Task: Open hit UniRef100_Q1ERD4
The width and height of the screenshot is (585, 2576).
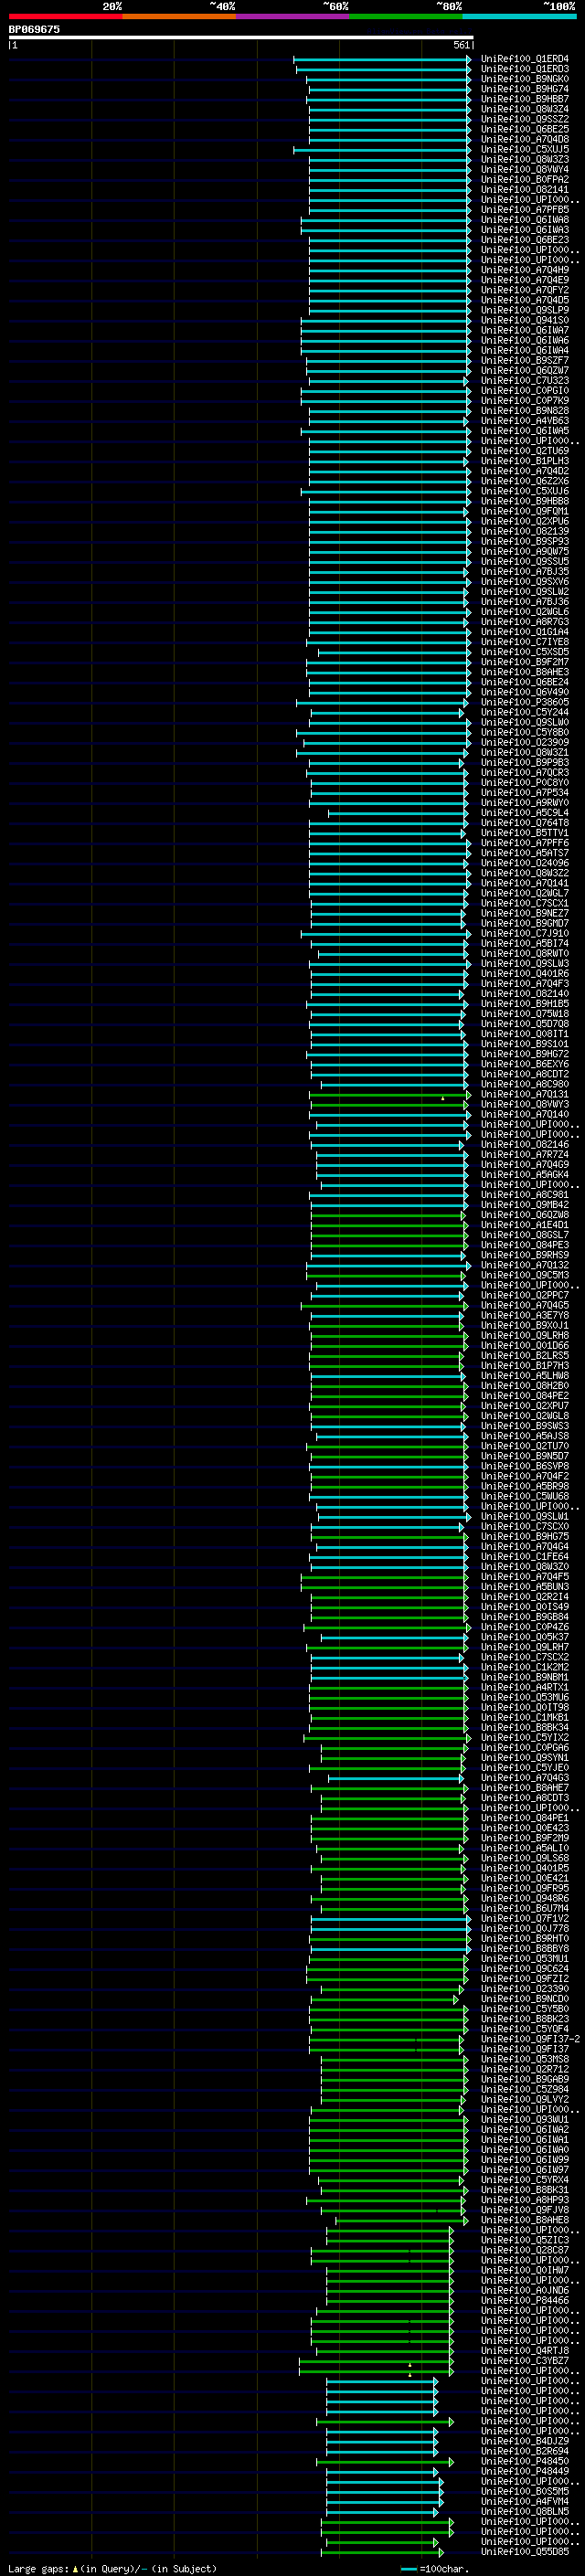Action: (x=525, y=59)
